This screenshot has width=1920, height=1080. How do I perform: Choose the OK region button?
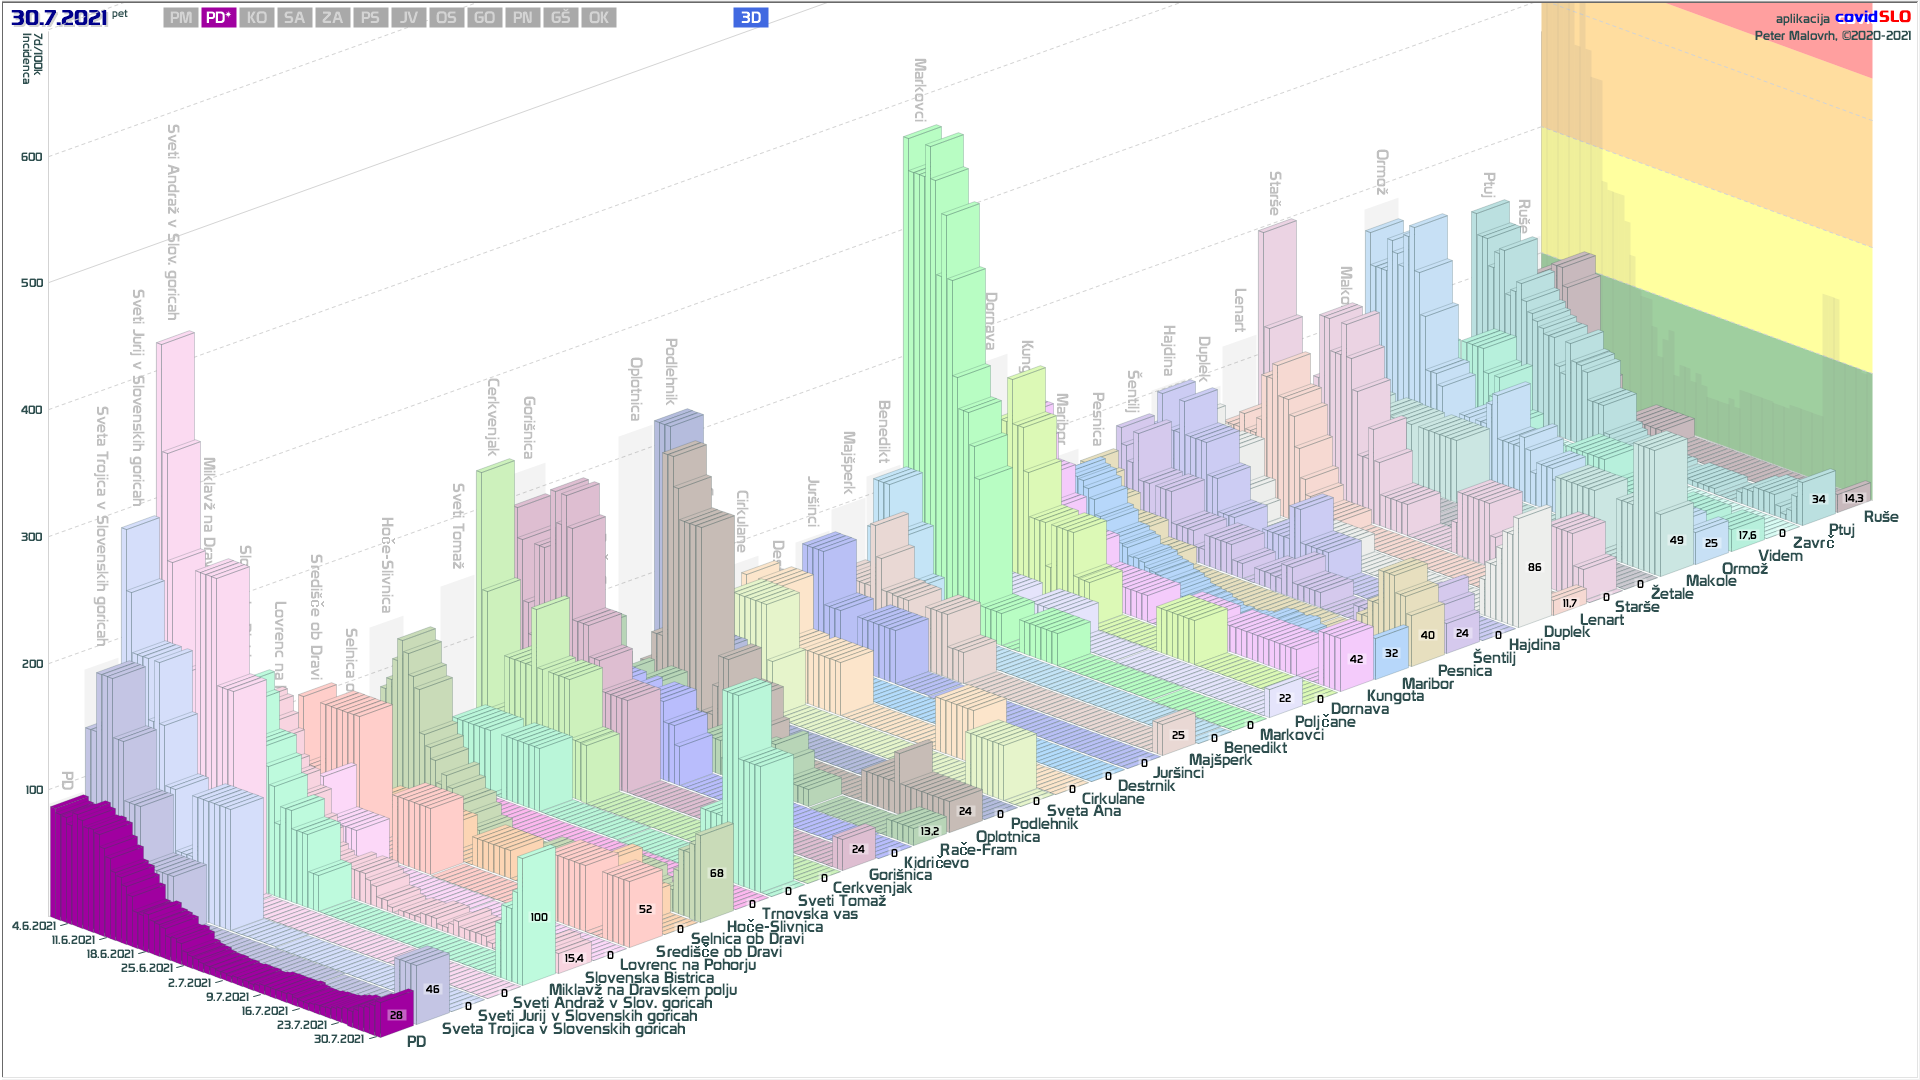598,18
